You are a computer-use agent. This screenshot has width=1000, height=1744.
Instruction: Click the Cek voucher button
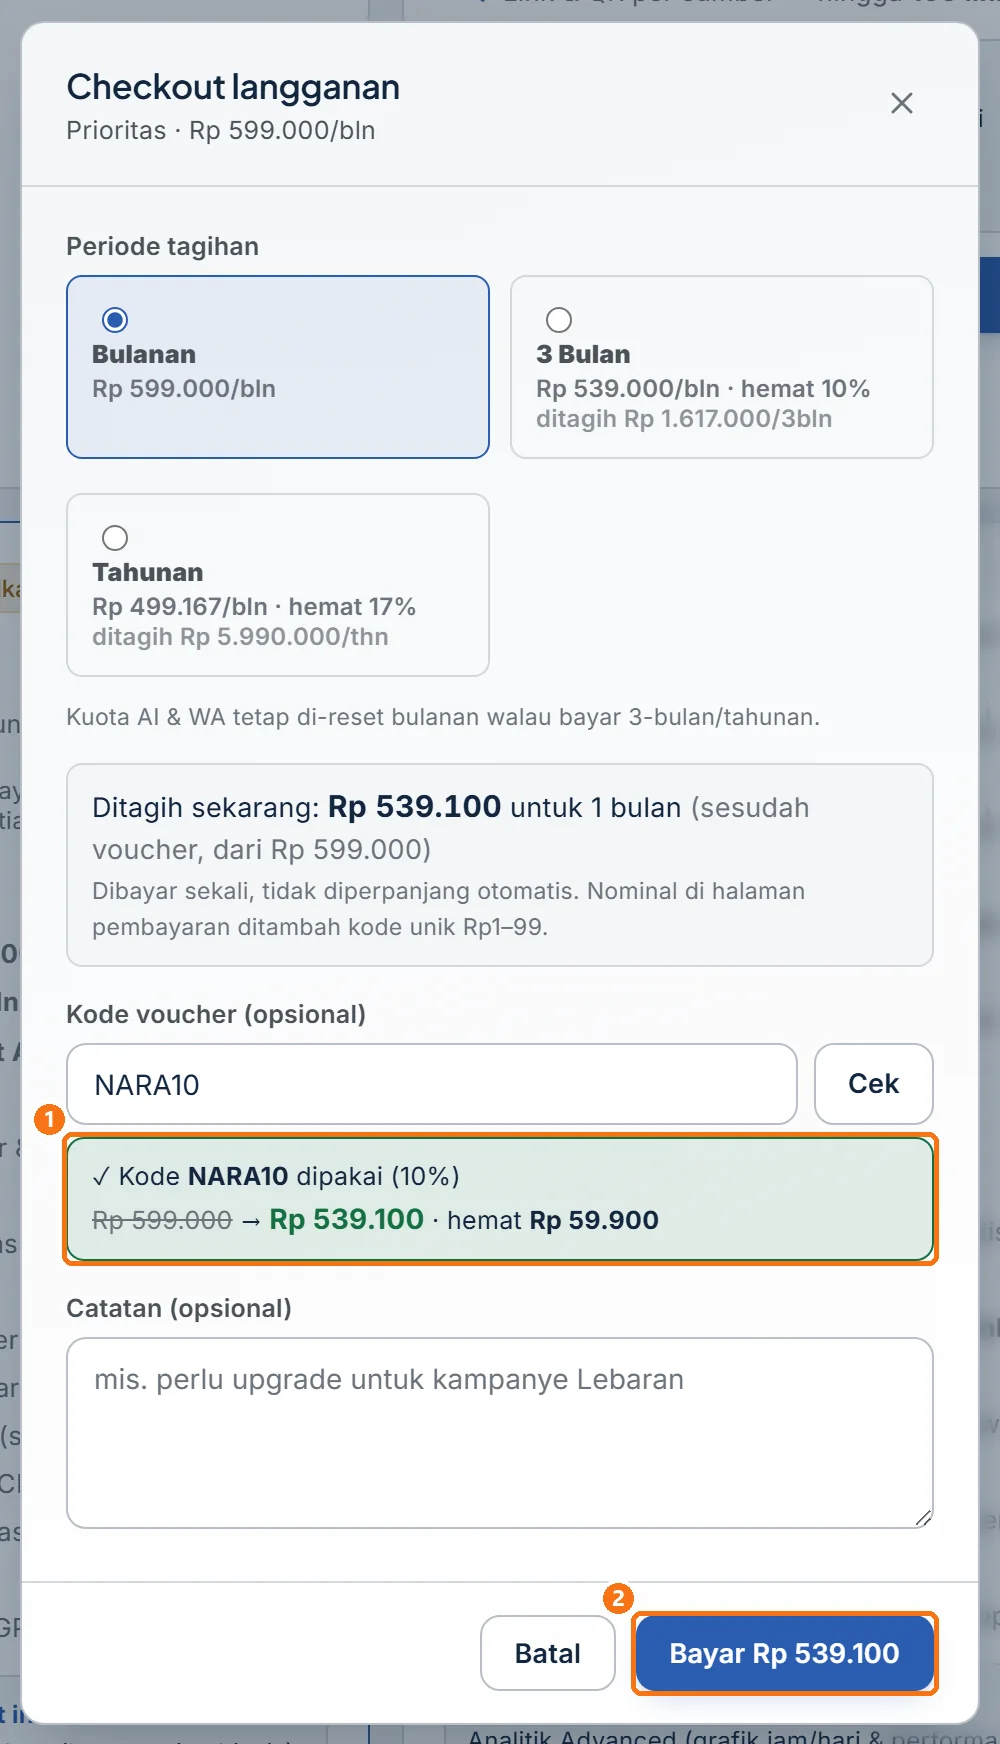point(874,1084)
